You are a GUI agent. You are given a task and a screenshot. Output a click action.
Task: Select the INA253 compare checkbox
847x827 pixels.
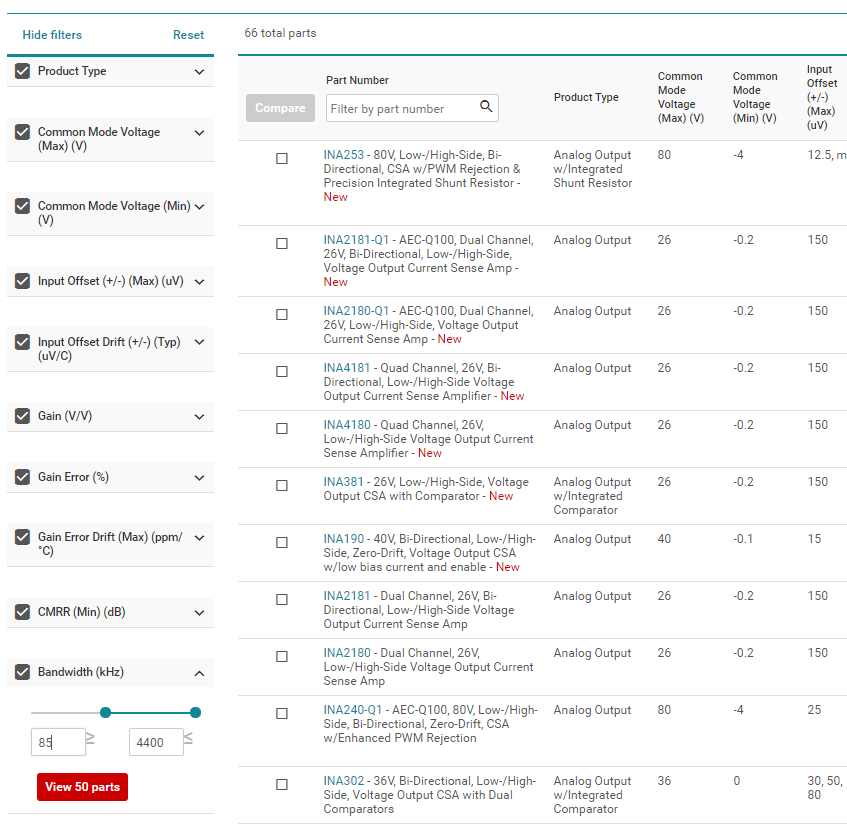coord(282,158)
